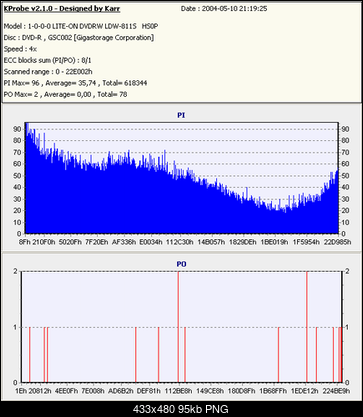Image resolution: width=363 pixels, height=417 pixels.
Task: Click PO axis label 7E008h
Action: (x=93, y=391)
